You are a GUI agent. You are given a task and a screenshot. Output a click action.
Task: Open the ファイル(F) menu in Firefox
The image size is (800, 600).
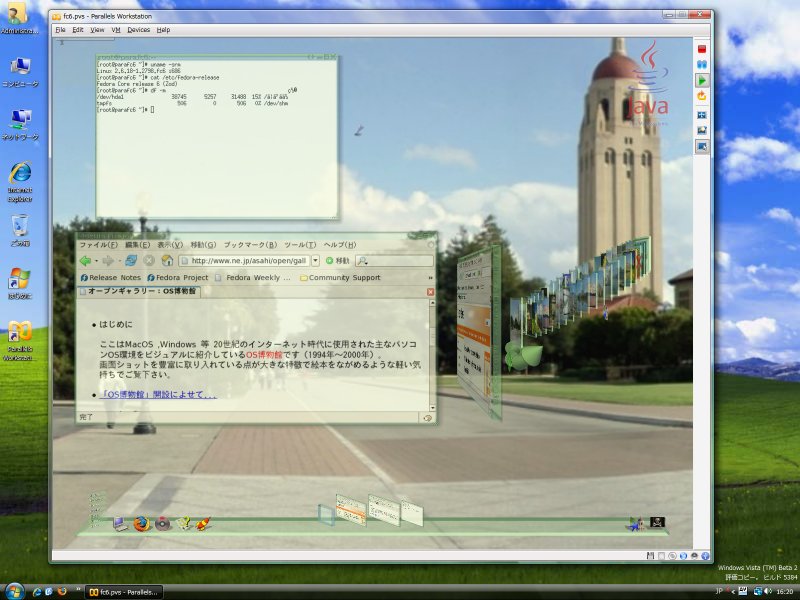99,245
